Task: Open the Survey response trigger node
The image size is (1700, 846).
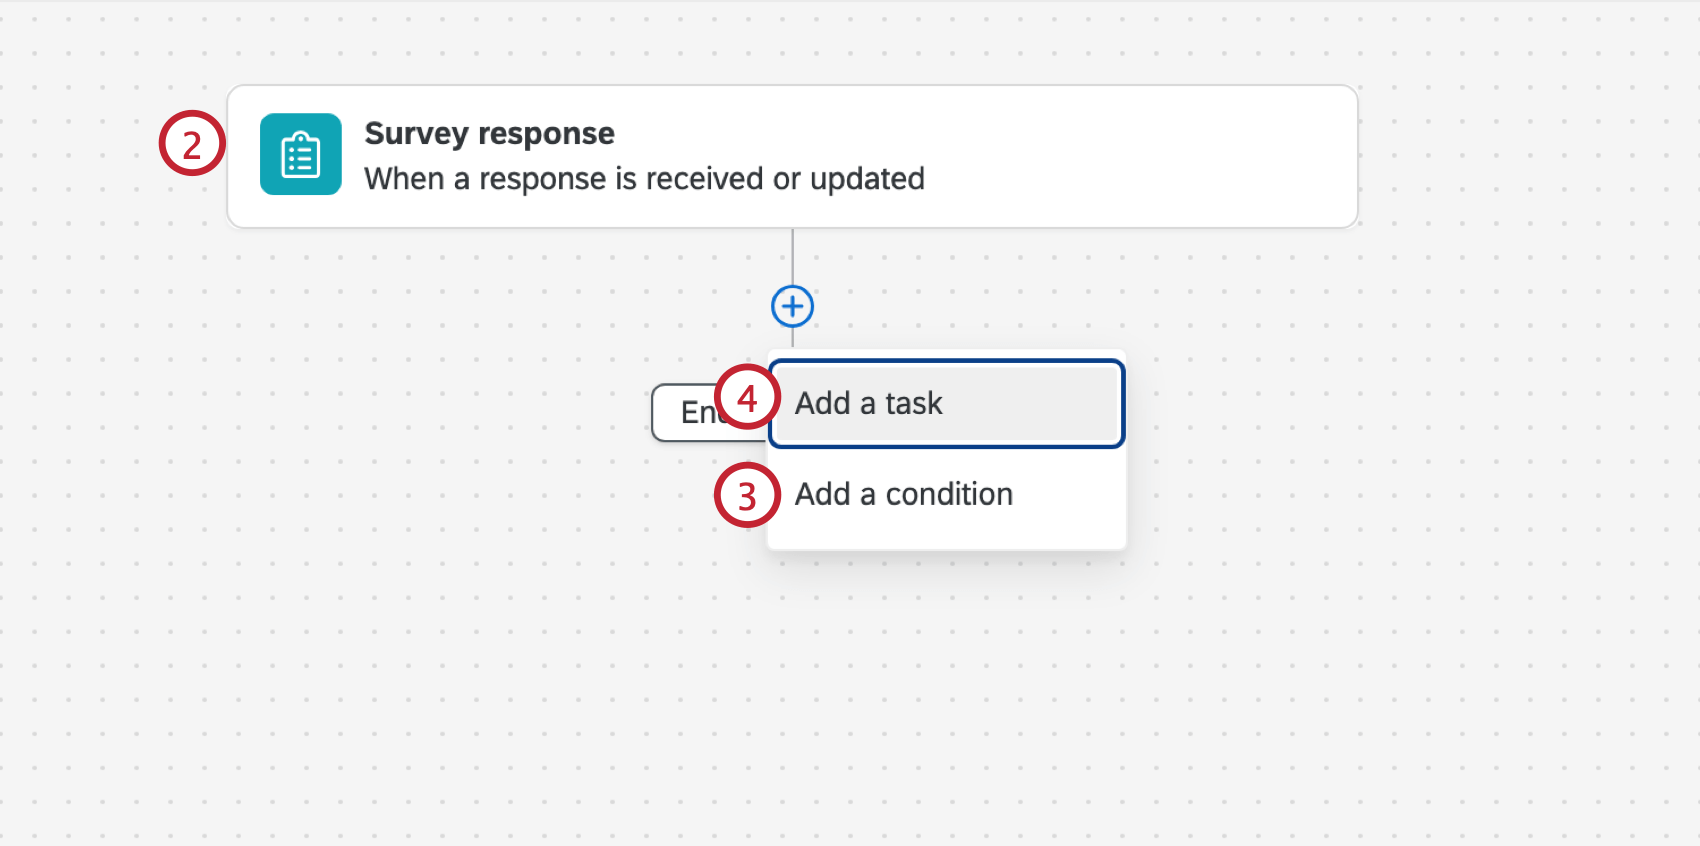Action: [x=790, y=155]
